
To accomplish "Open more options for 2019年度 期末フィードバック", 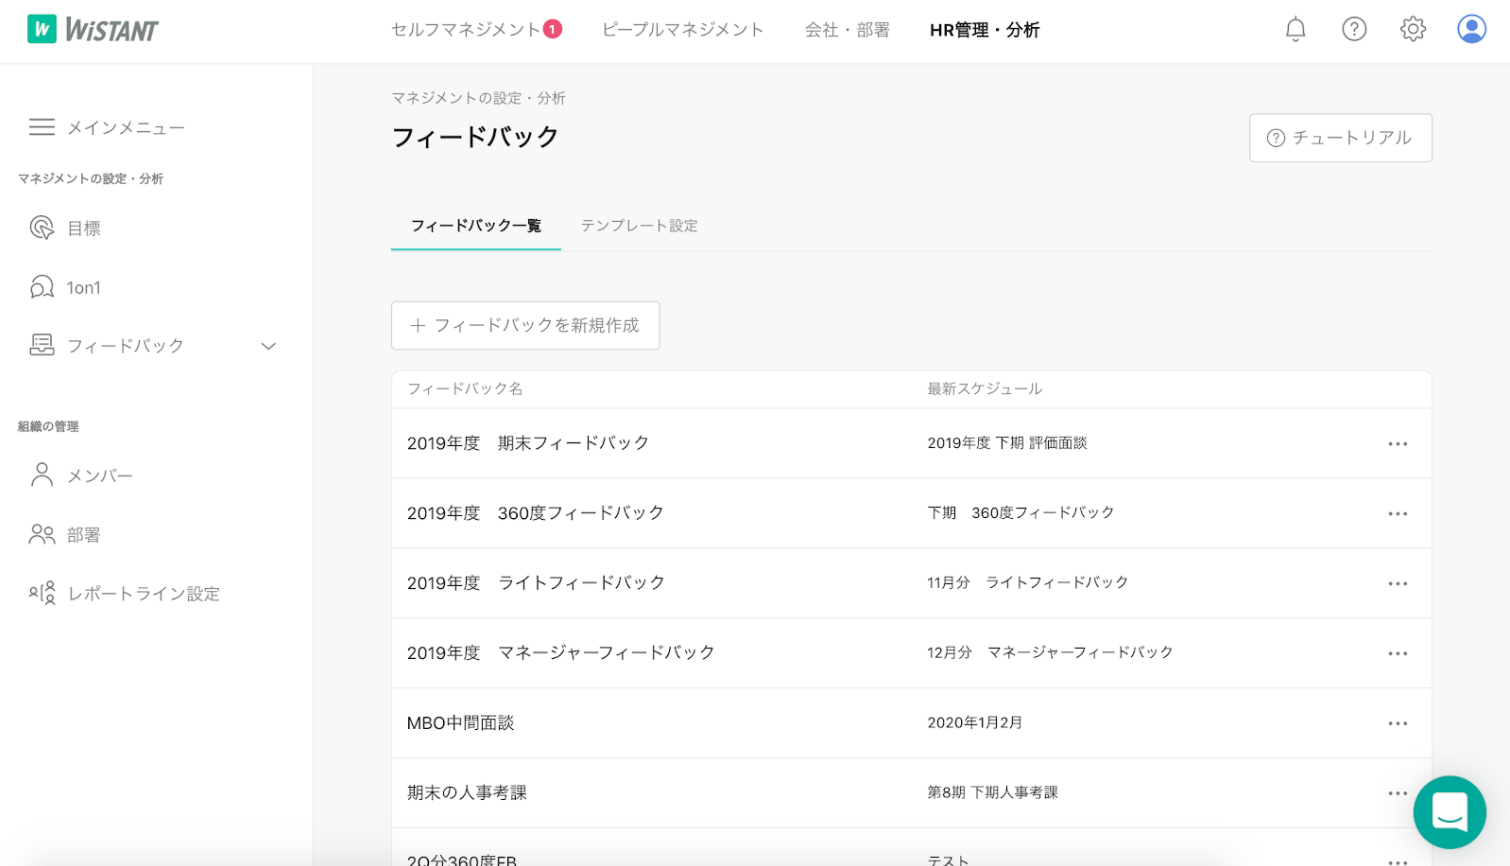I will coord(1398,444).
